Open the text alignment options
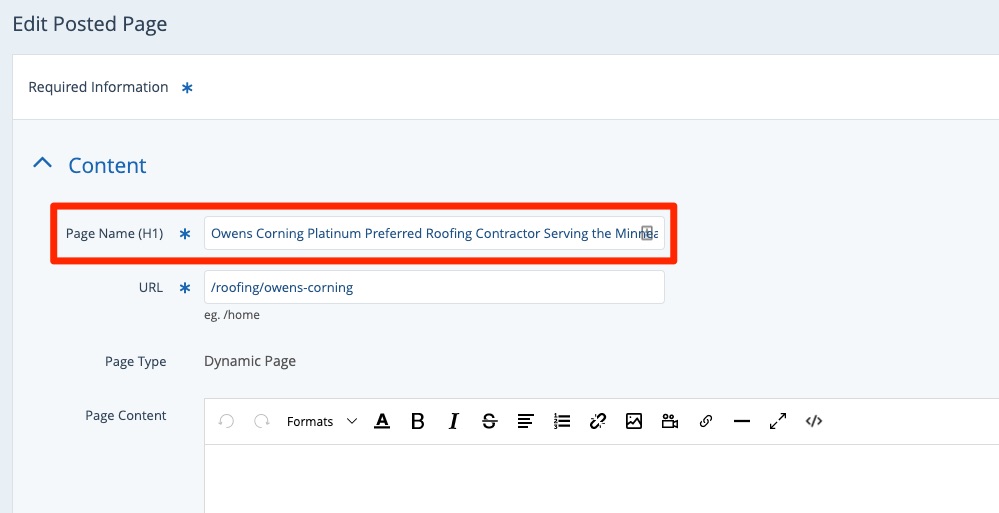 (x=525, y=422)
